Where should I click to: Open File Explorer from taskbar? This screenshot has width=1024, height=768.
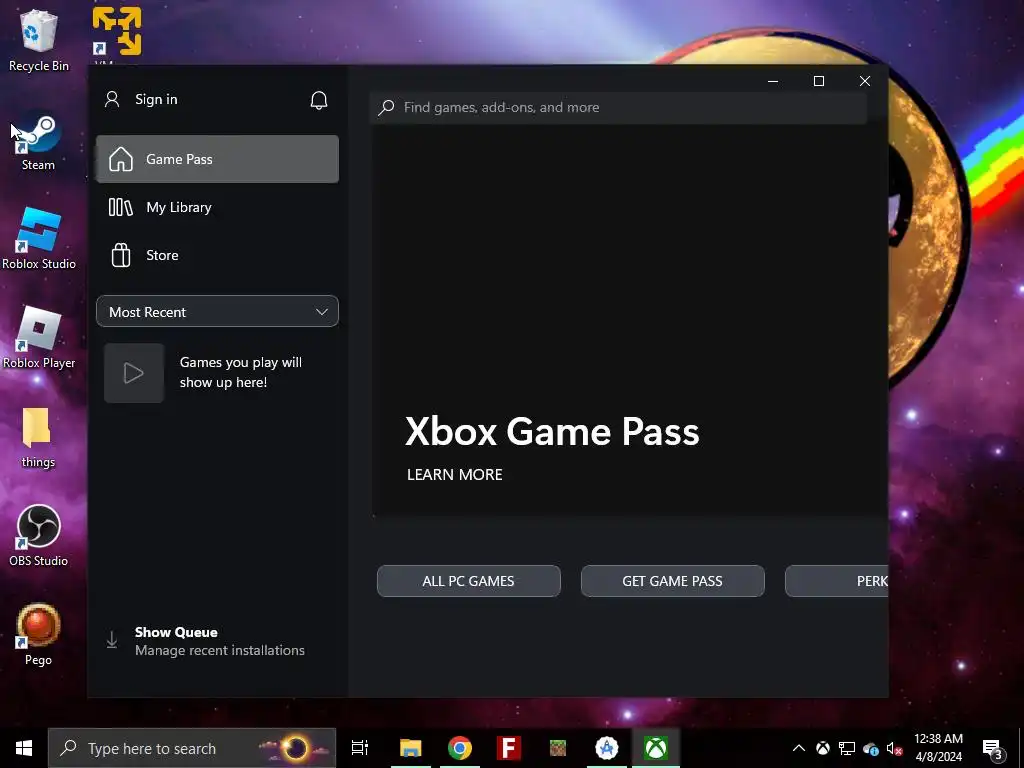[x=411, y=748]
